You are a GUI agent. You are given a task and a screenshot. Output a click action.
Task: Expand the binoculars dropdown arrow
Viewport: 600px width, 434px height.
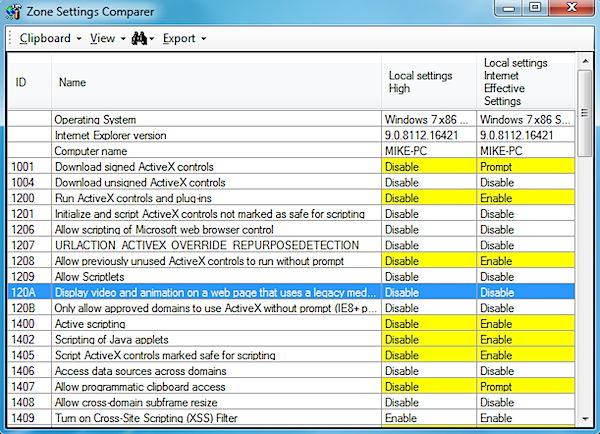pos(152,39)
